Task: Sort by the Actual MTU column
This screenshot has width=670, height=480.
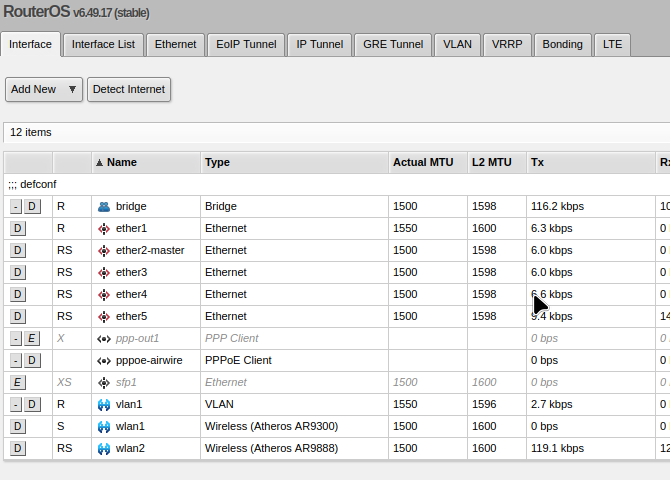Action: coord(428,162)
